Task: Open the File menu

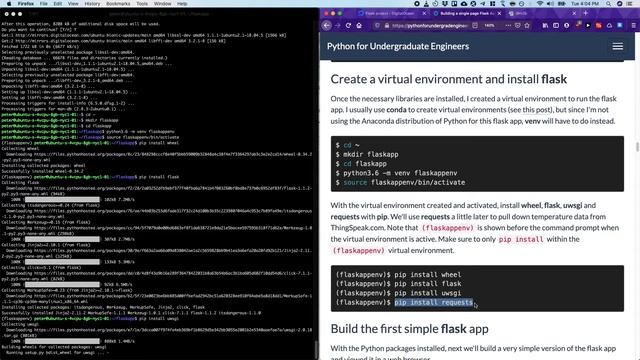Action: (x=44, y=4)
